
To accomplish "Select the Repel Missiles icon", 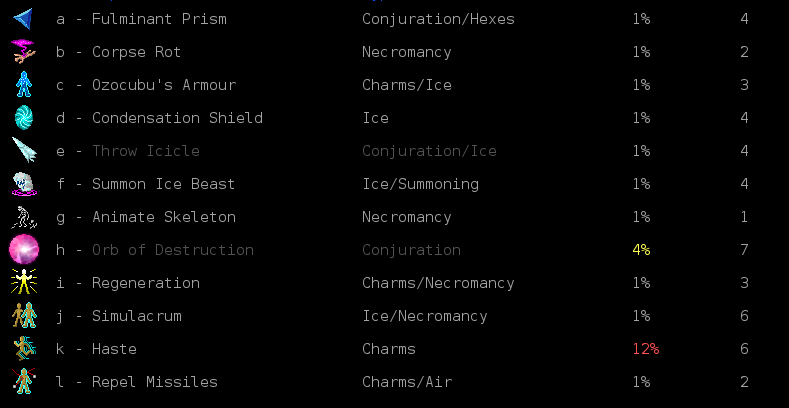I will [24, 382].
